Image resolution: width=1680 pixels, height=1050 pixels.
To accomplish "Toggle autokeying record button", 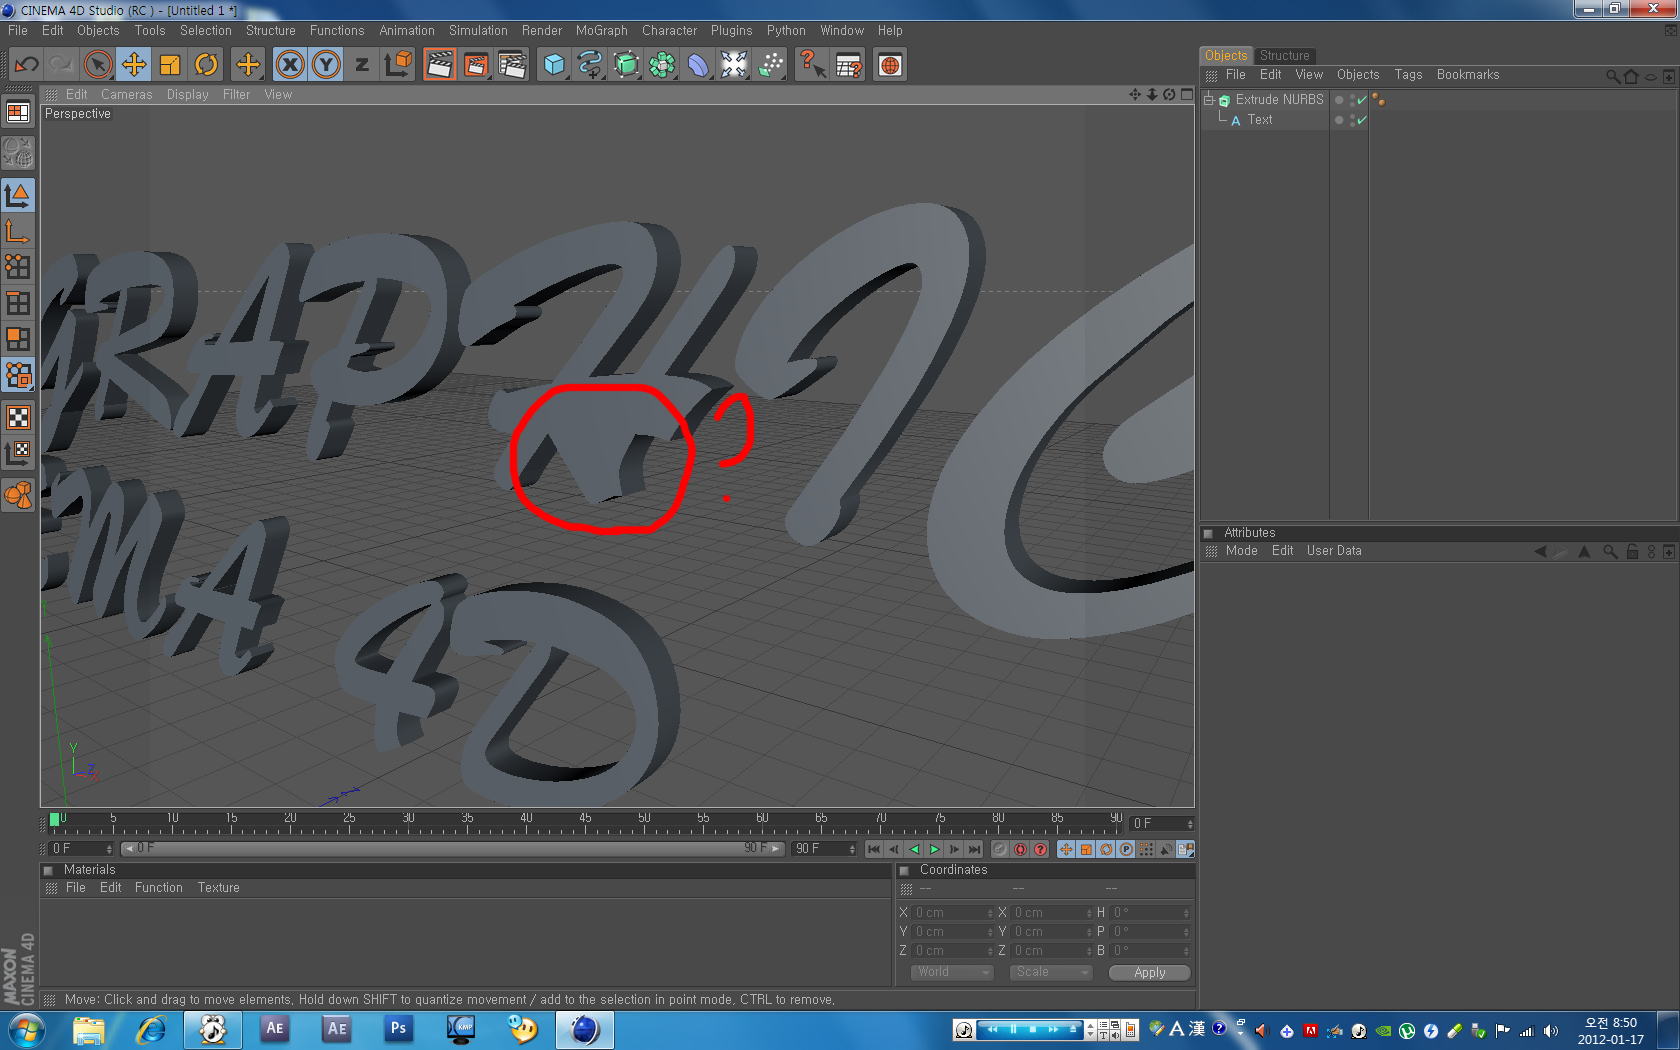I will 1021,849.
